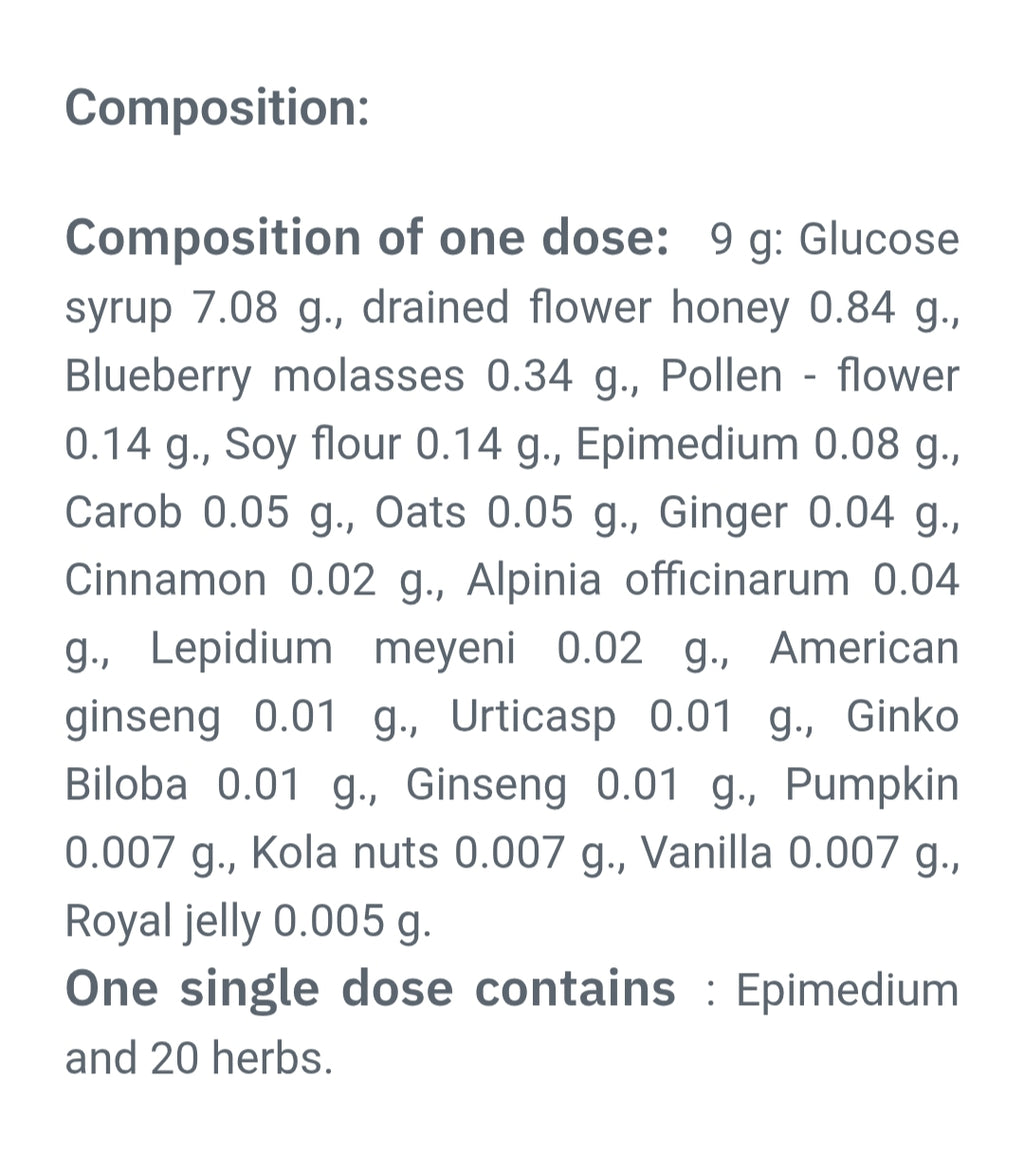This screenshot has width=1024, height=1153.
Task: Click the word 'Carob'
Action: [123, 512]
